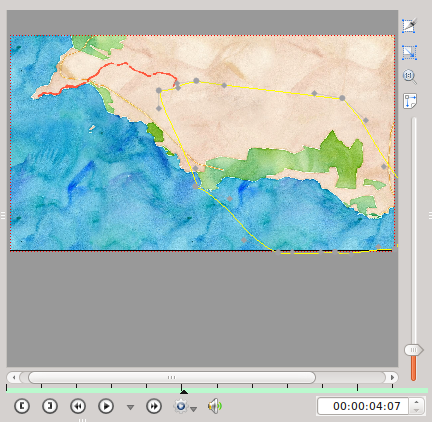Click the color picker eyedropper icon
Image resolution: width=432 pixels, height=422 pixels.
(x=409, y=26)
